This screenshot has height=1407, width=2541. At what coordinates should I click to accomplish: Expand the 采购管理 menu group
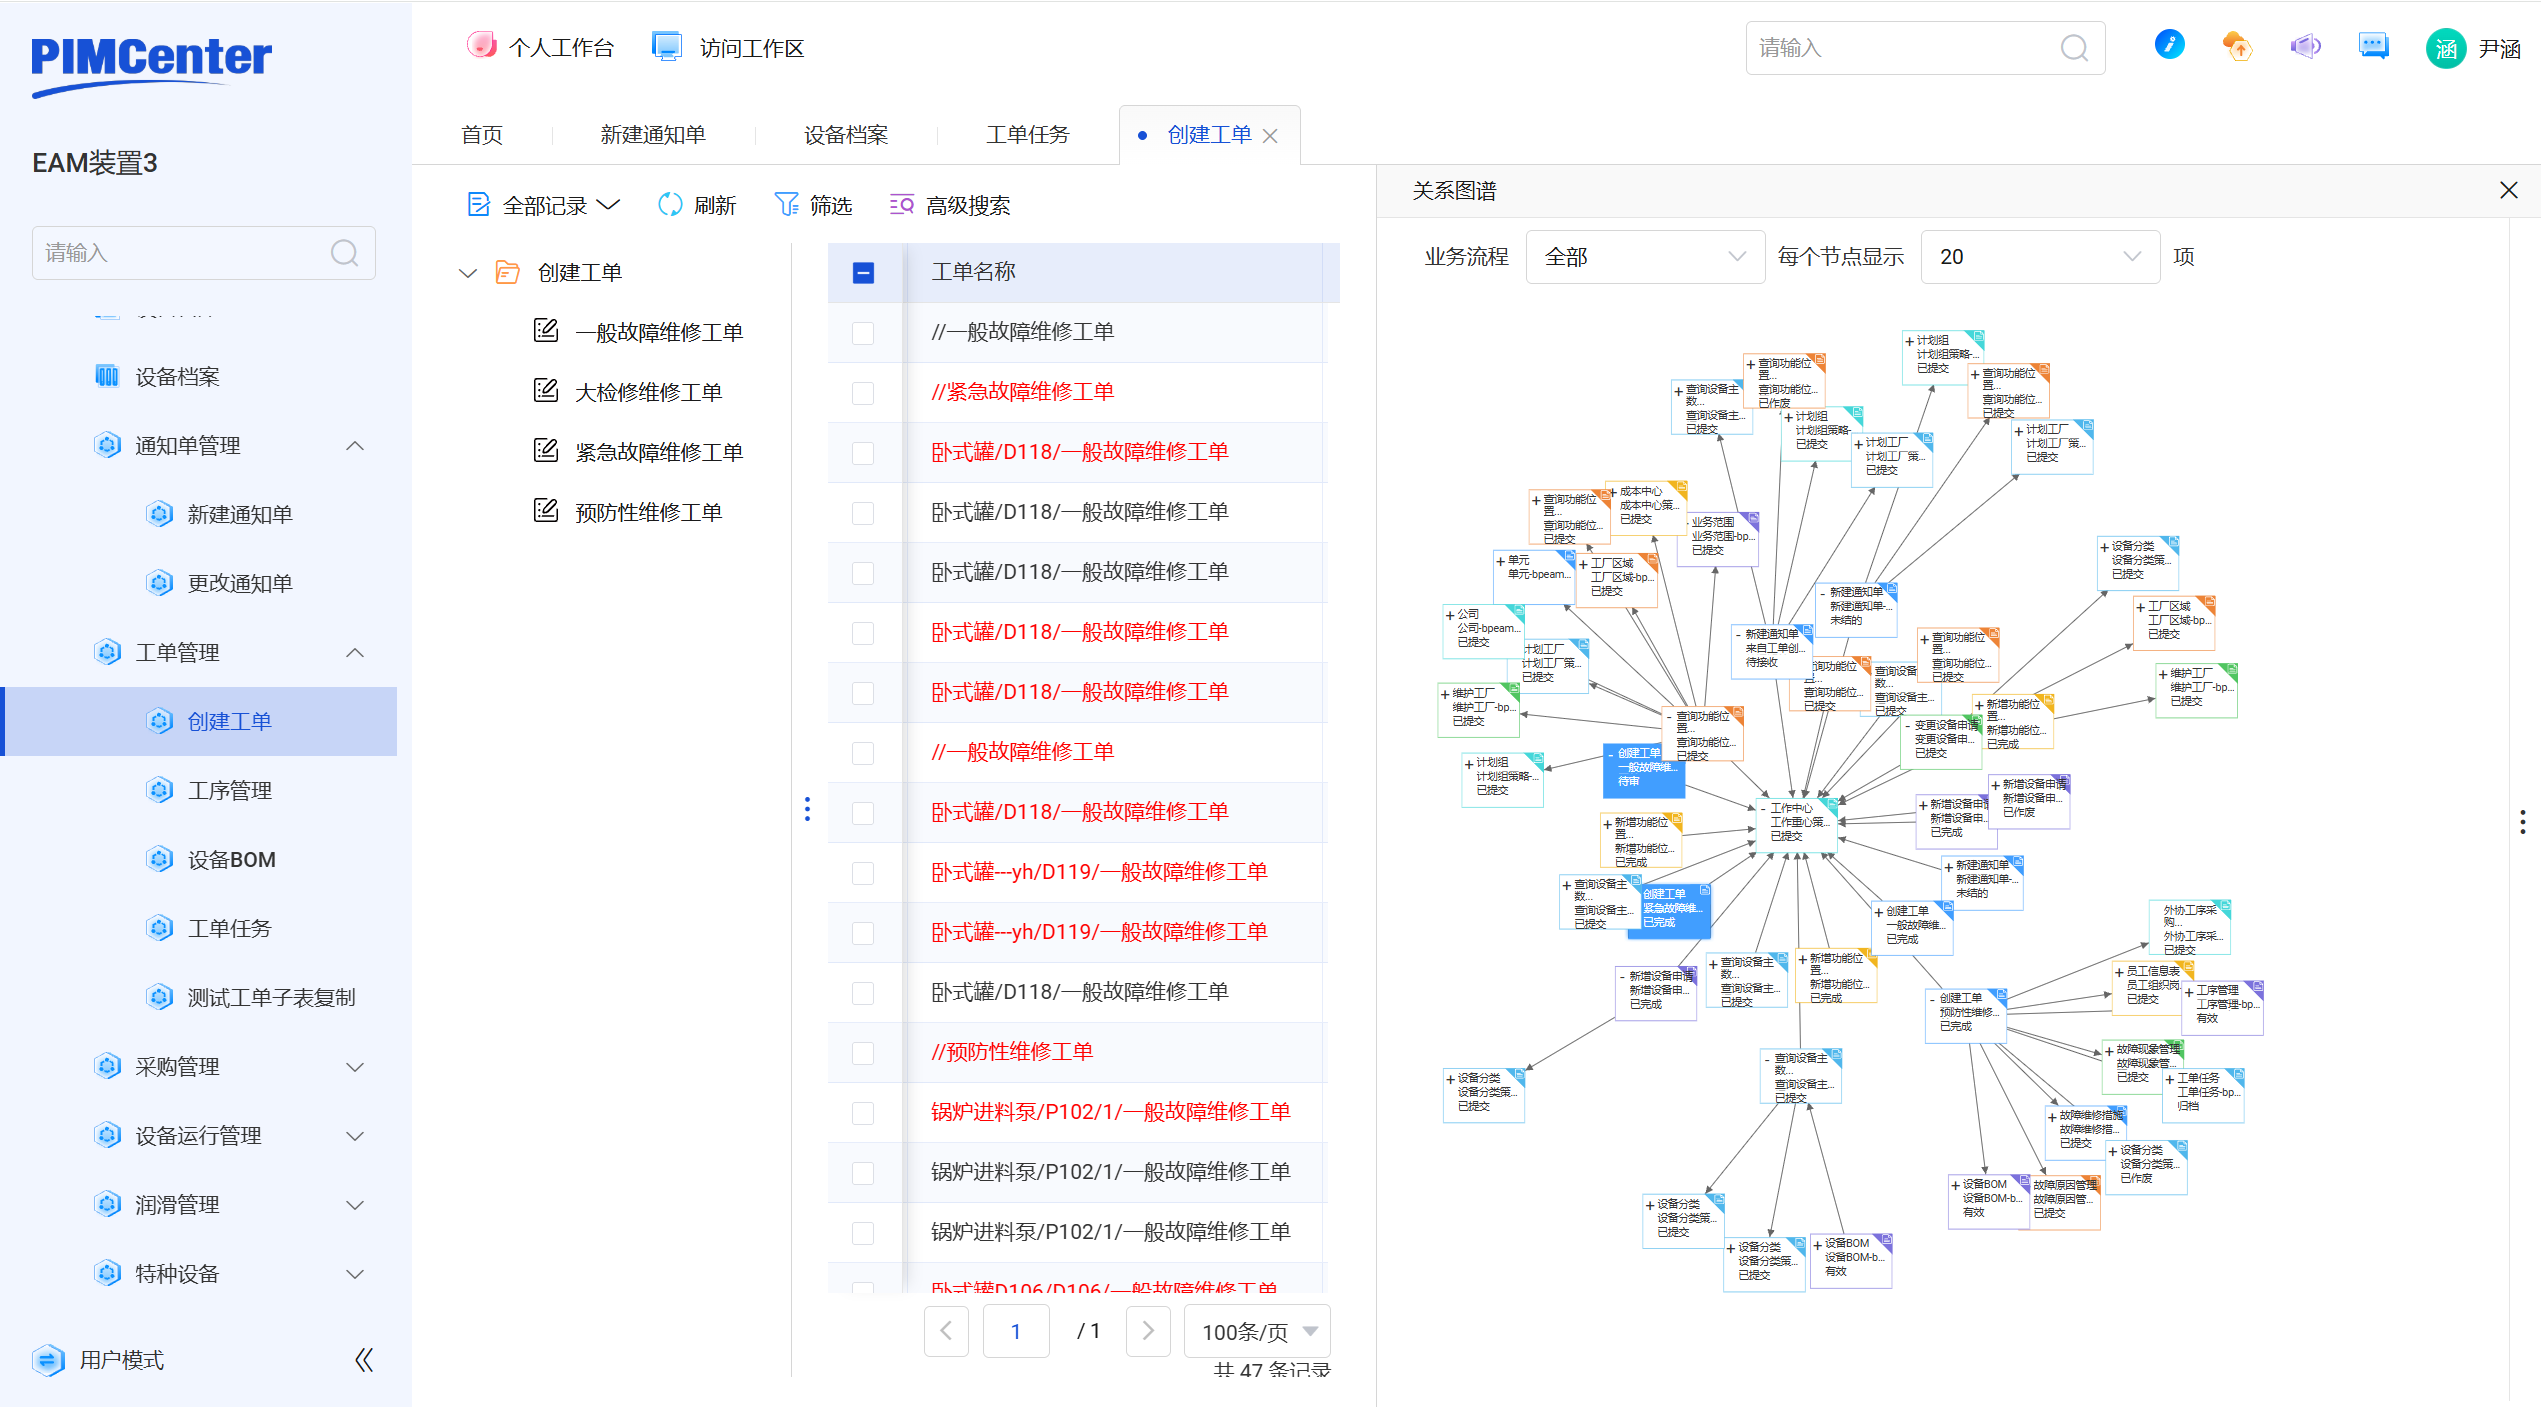355,1066
